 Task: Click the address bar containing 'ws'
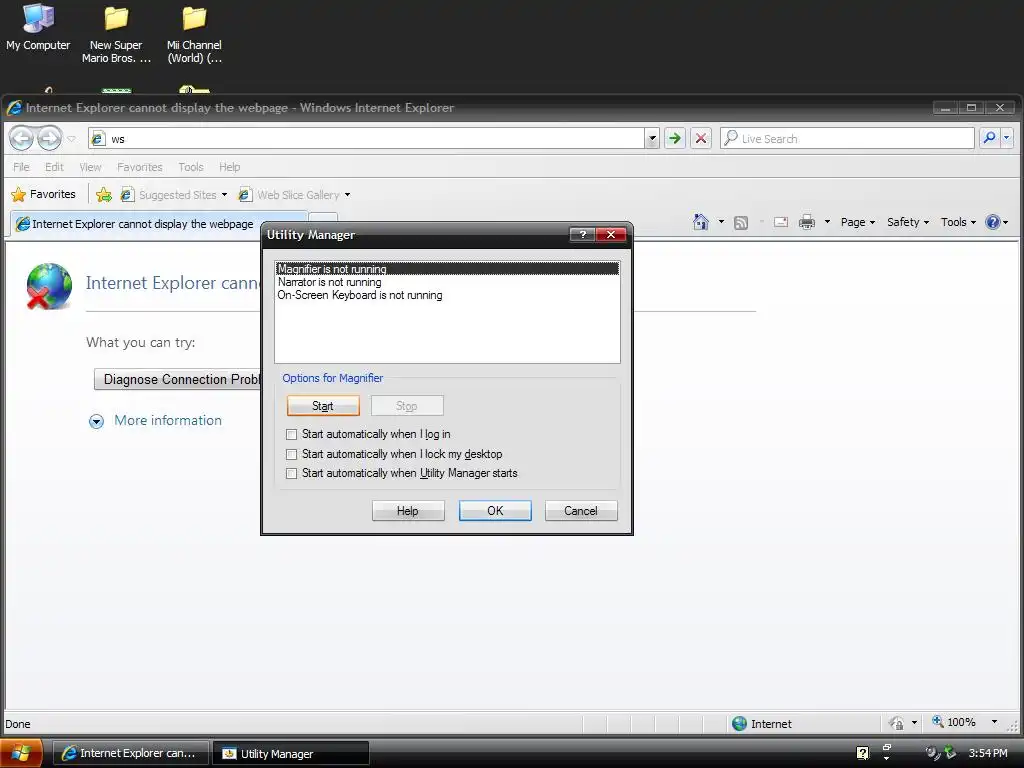366,138
